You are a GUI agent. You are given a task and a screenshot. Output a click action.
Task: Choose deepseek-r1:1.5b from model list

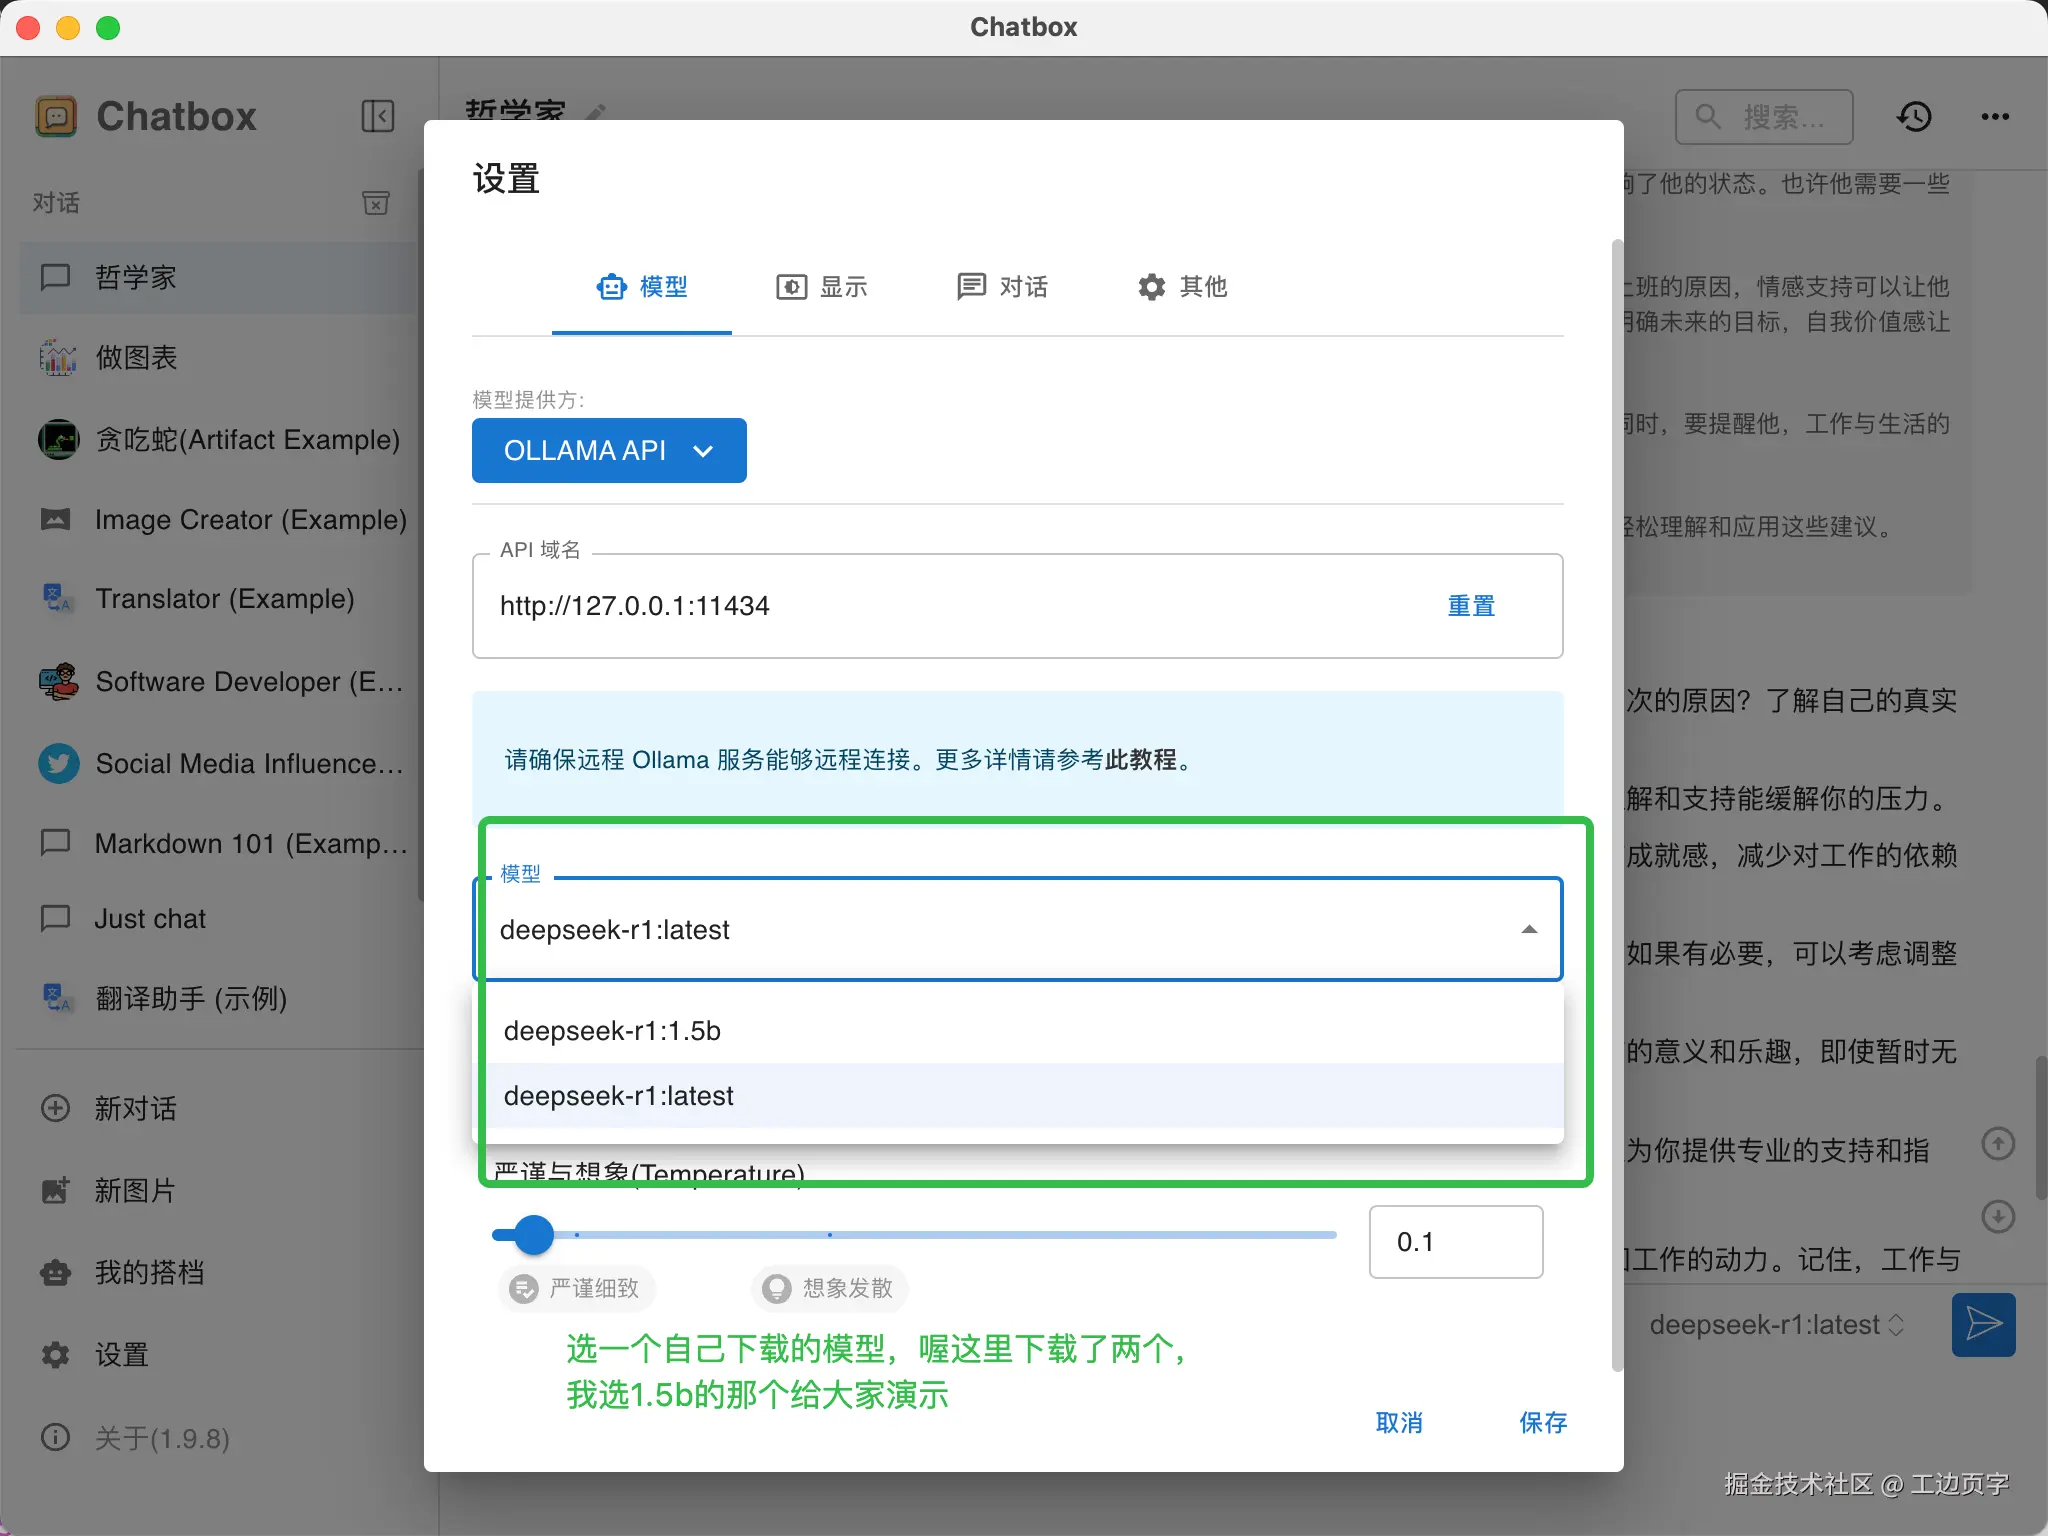pyautogui.click(x=612, y=1031)
